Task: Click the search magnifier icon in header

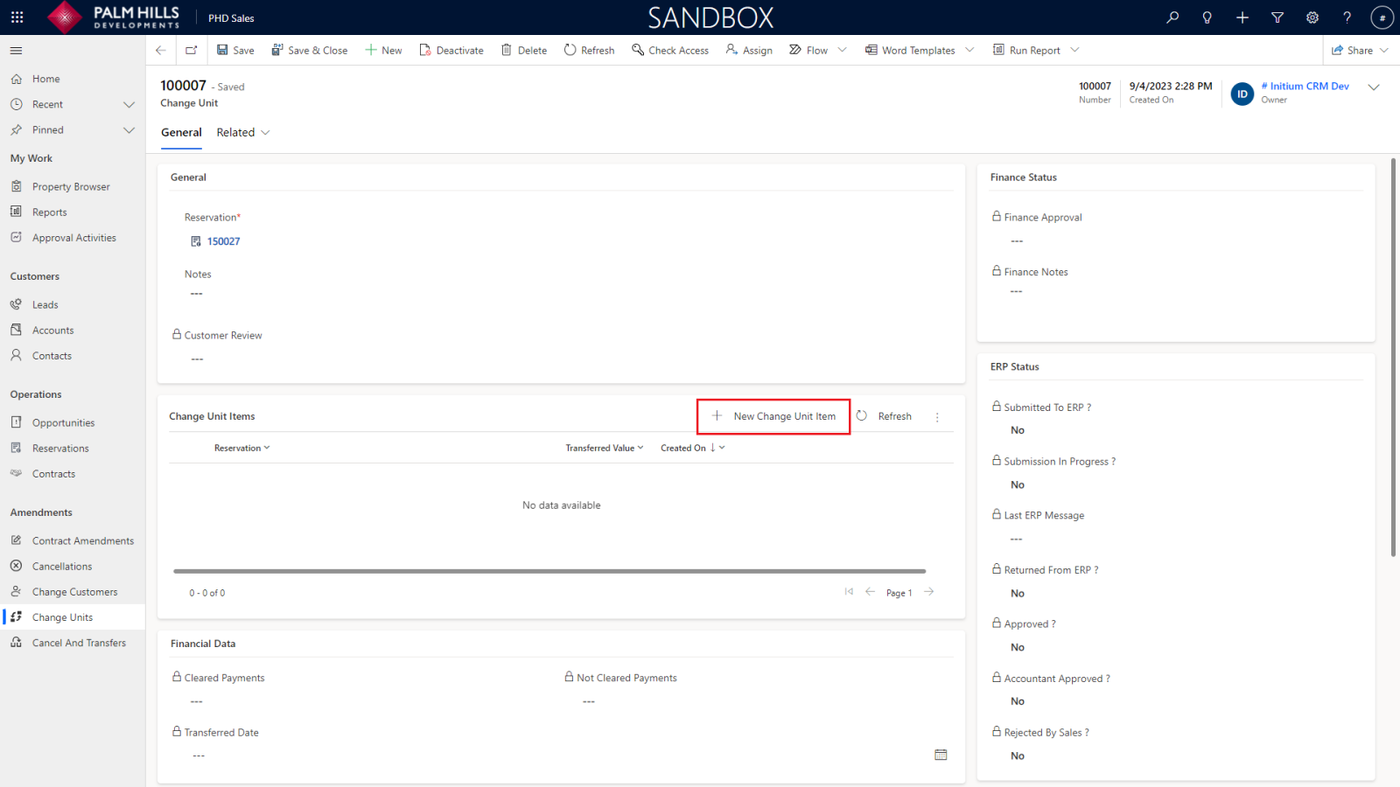Action: (1172, 17)
